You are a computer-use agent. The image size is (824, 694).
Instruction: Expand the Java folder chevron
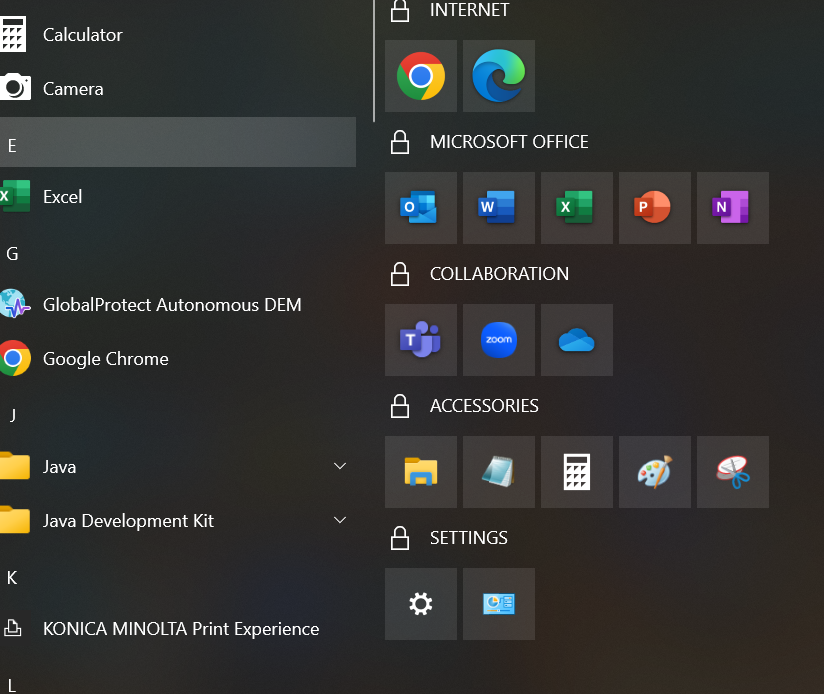point(340,466)
